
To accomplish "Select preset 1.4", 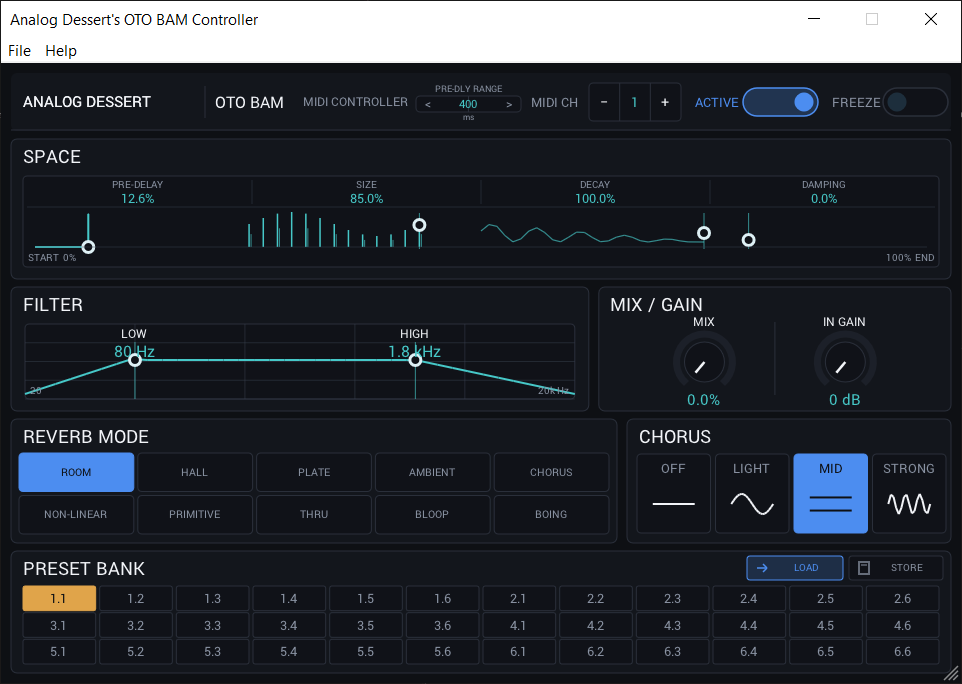I will 289,599.
